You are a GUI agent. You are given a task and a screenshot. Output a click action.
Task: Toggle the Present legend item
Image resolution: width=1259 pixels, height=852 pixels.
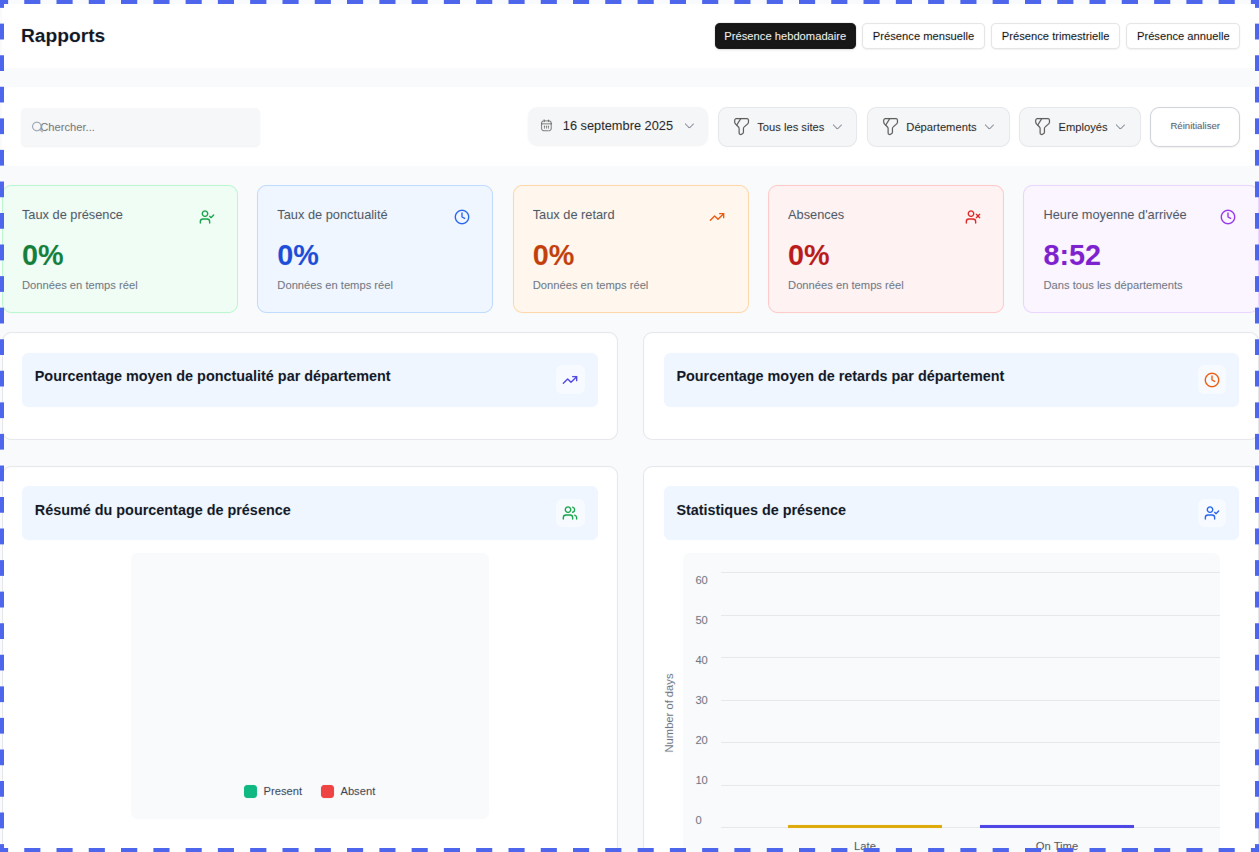pyautogui.click(x=273, y=791)
